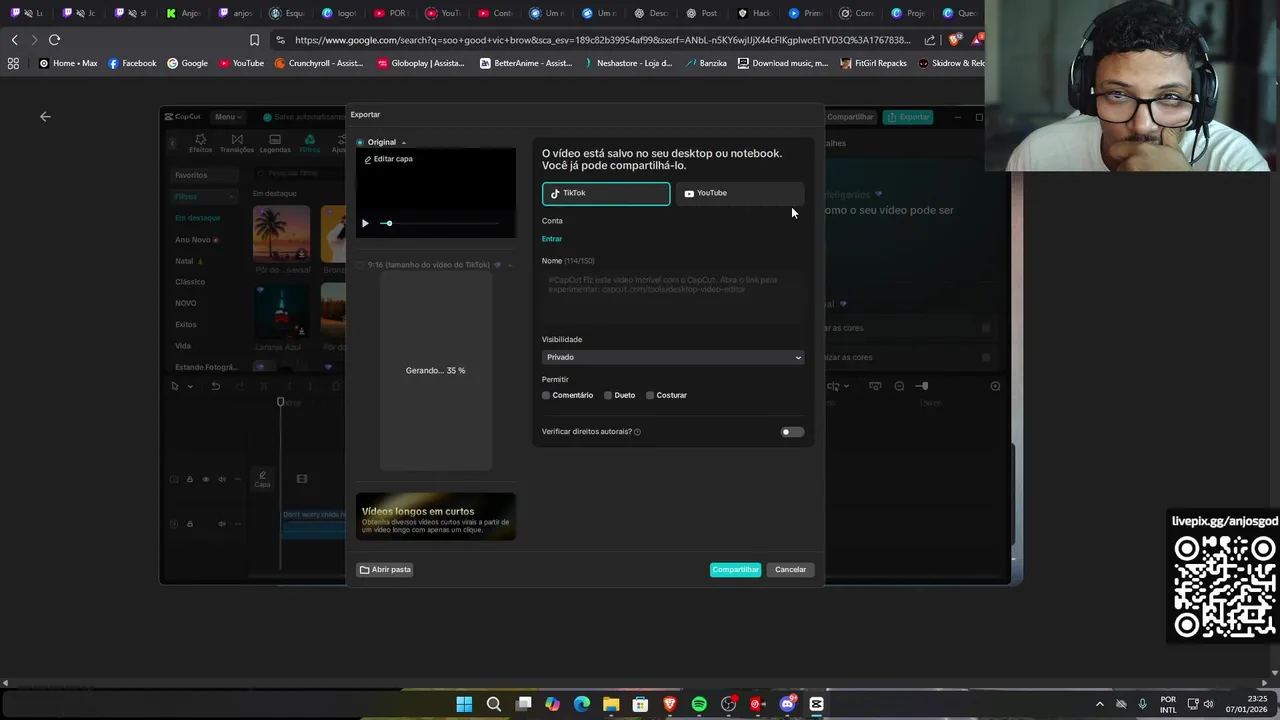
Task: Click the POR INTL language indicator
Action: pos(1168,704)
